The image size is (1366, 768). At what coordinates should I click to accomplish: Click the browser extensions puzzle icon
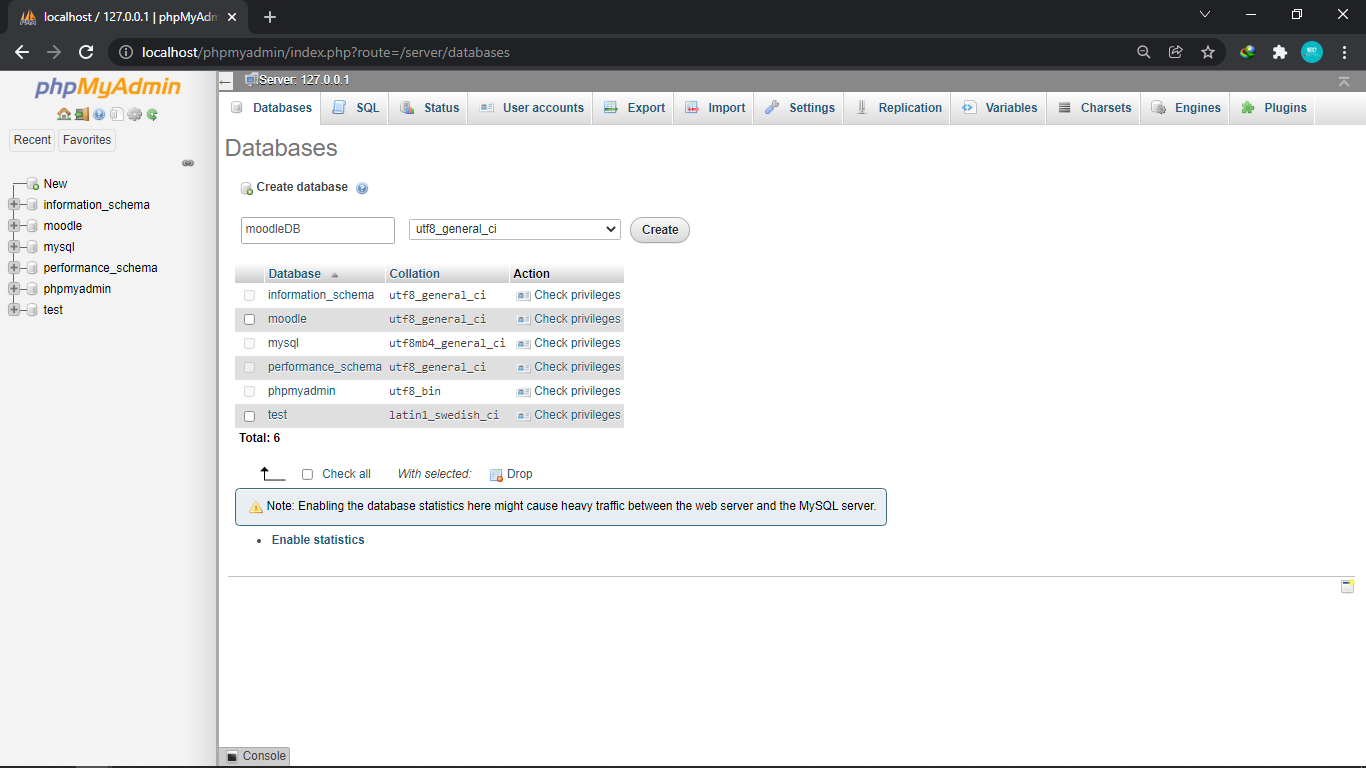[1279, 52]
